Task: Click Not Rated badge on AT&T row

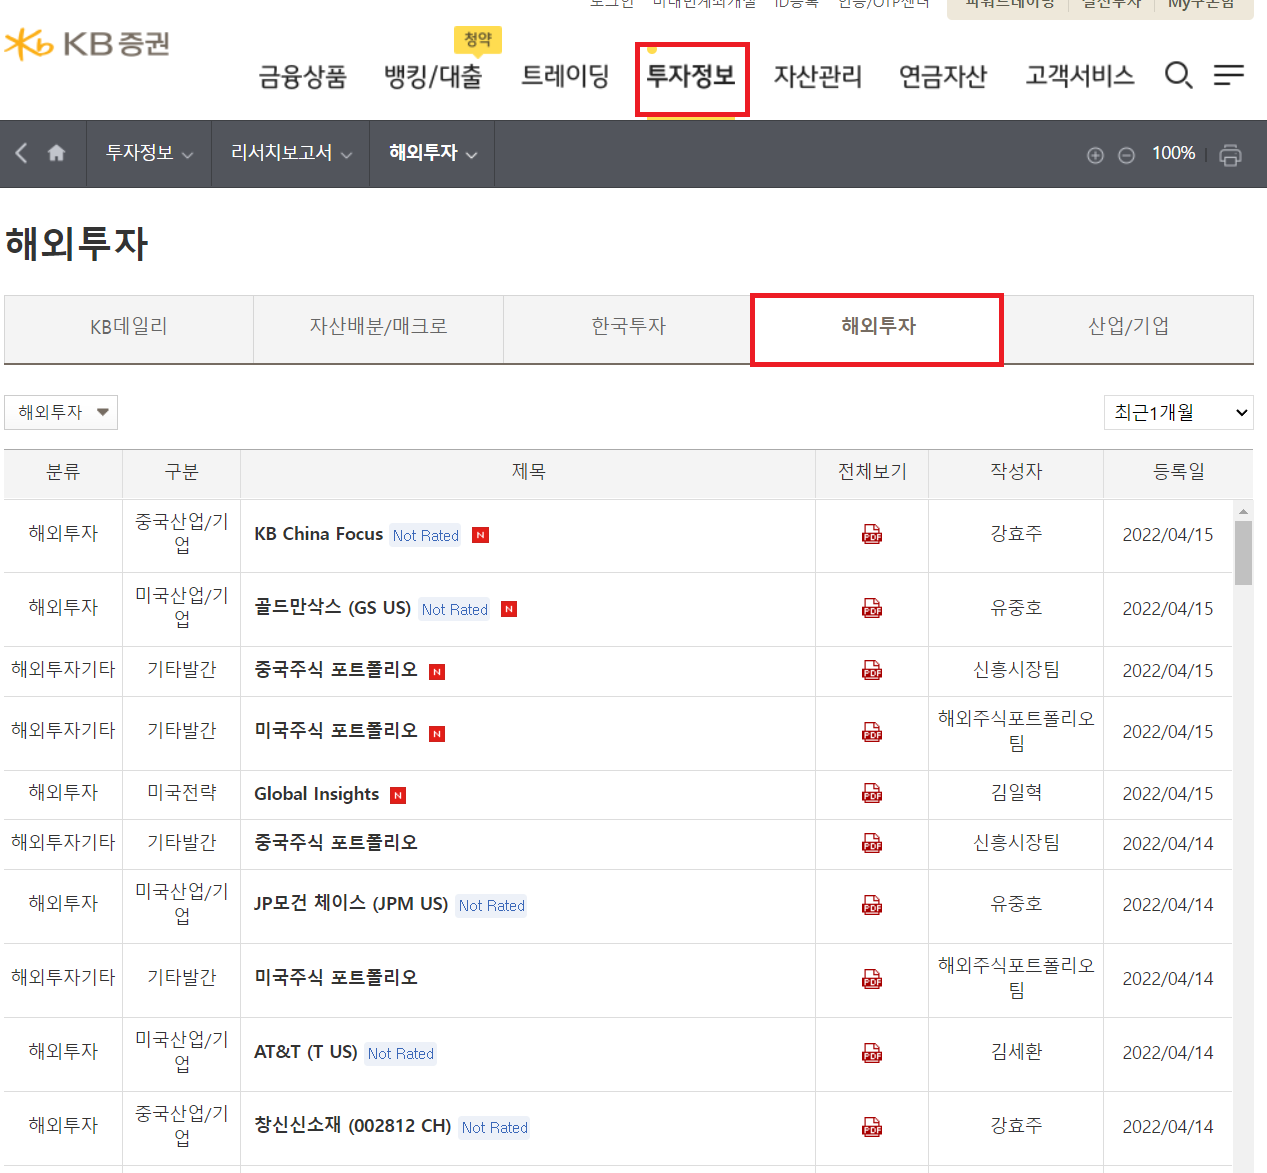Action: click(400, 1054)
